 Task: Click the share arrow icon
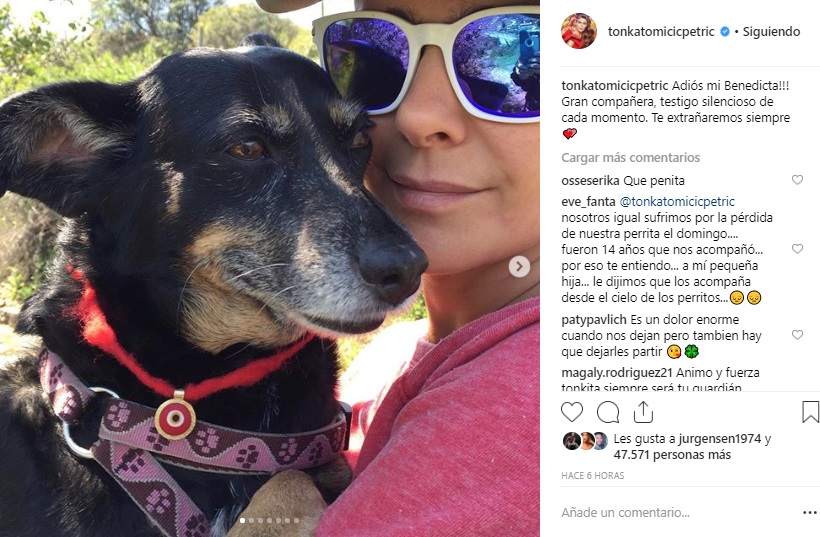tap(643, 412)
